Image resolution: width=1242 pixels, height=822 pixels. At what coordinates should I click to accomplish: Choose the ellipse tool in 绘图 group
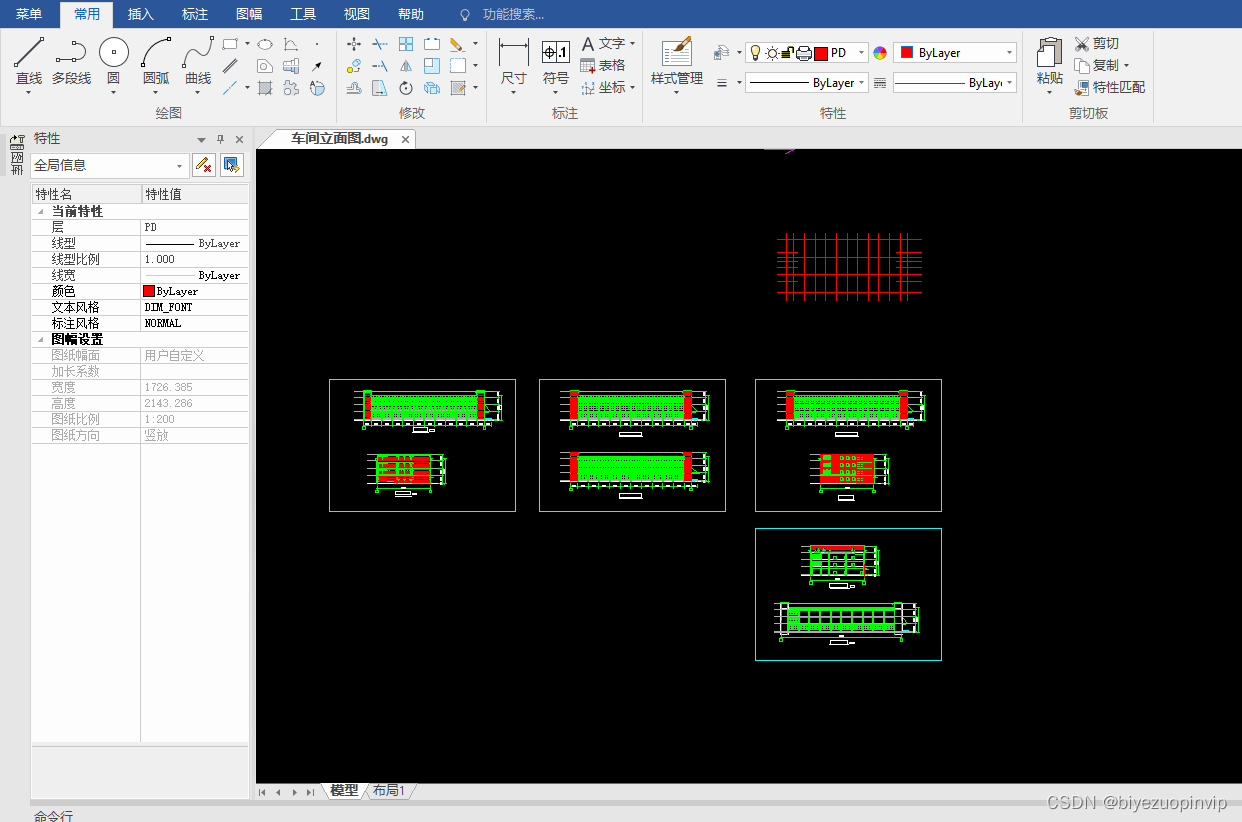point(265,44)
